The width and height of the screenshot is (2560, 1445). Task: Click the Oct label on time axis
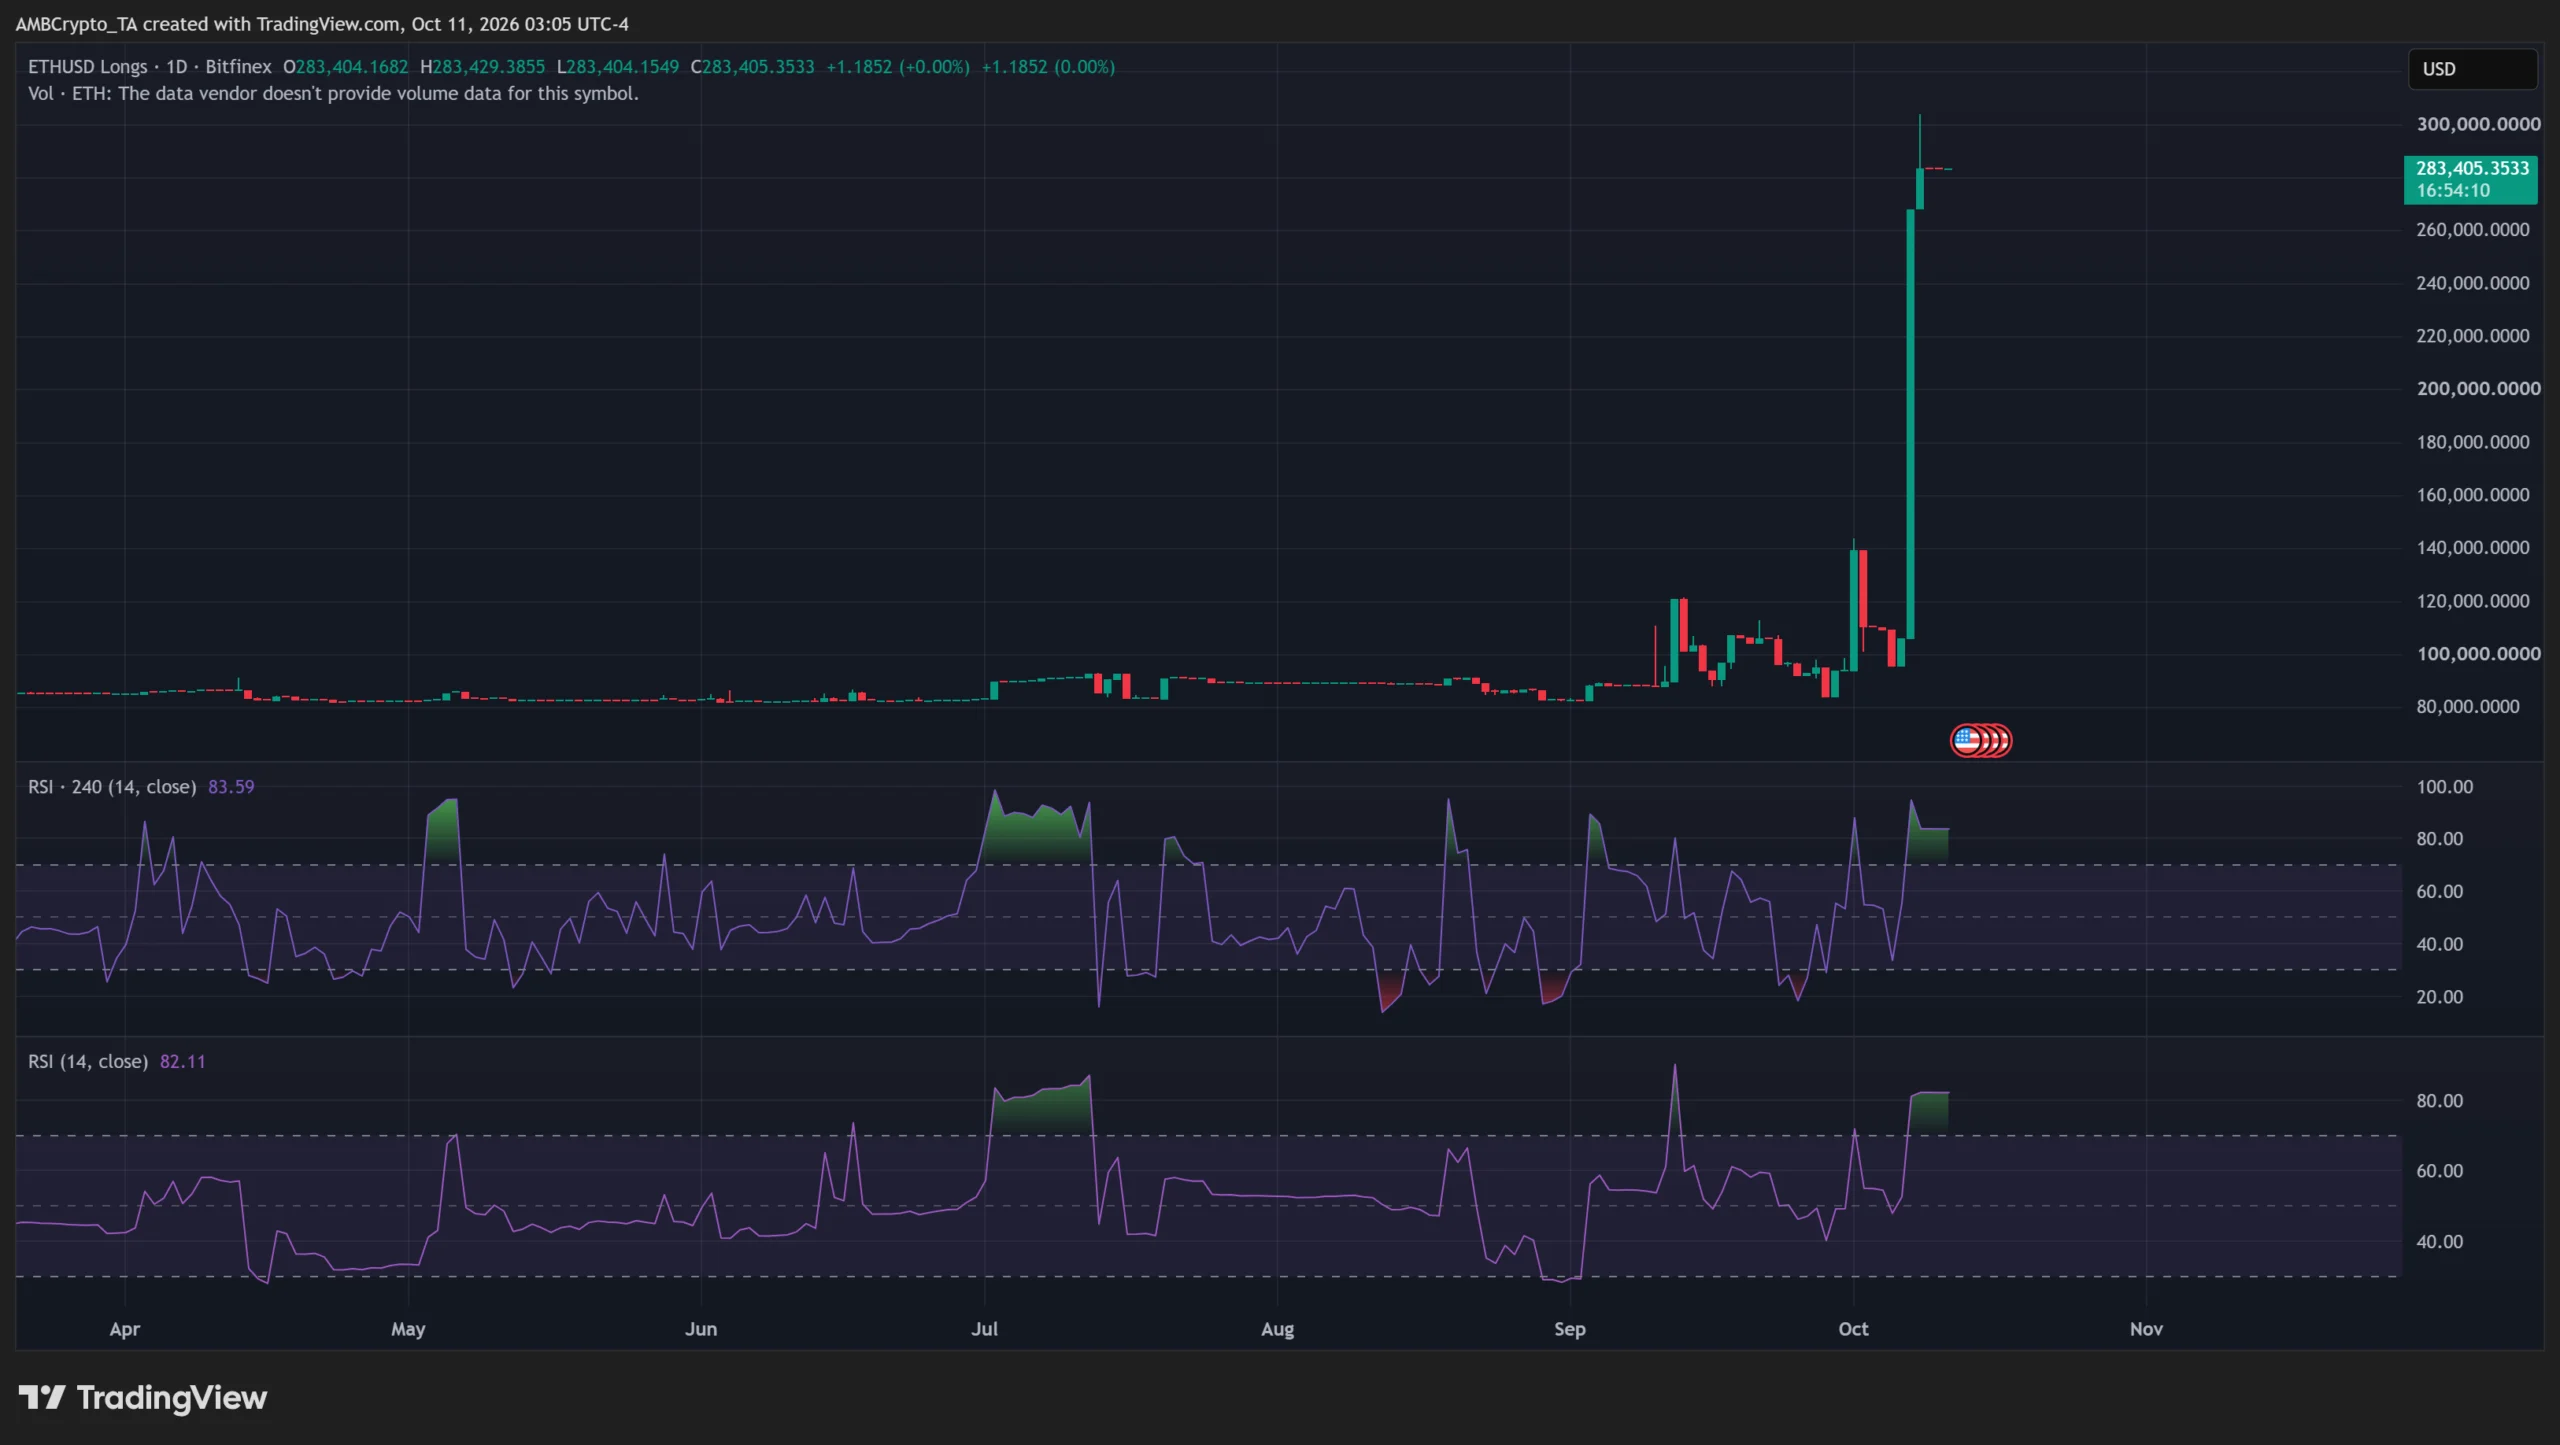point(1853,1329)
